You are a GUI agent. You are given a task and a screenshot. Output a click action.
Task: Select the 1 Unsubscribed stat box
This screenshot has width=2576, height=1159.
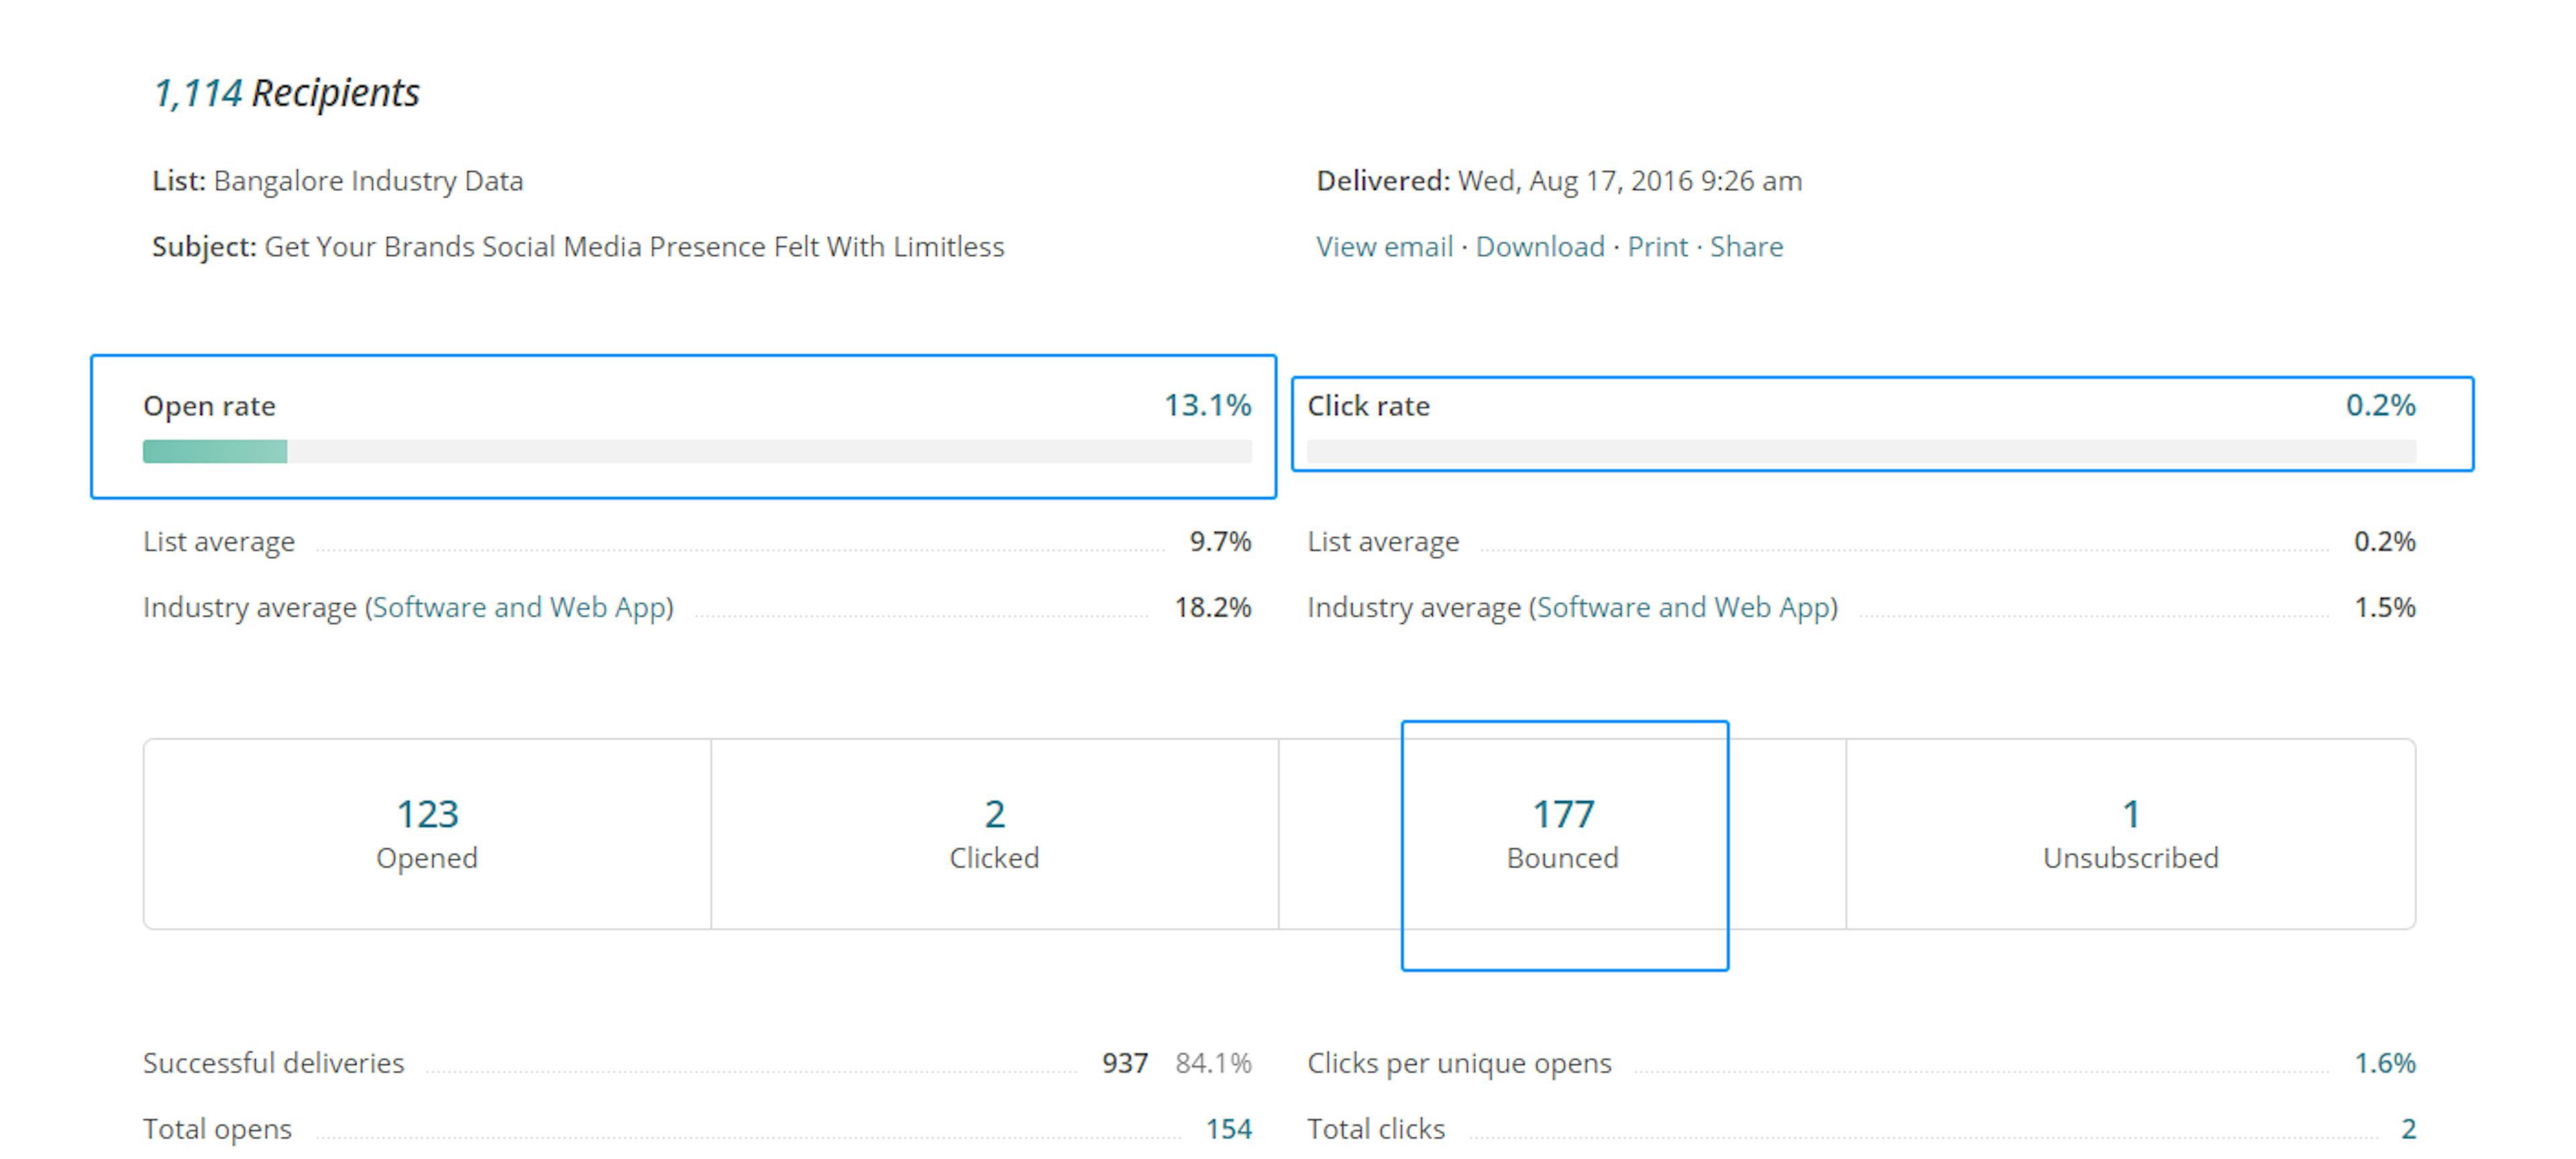[2131, 834]
